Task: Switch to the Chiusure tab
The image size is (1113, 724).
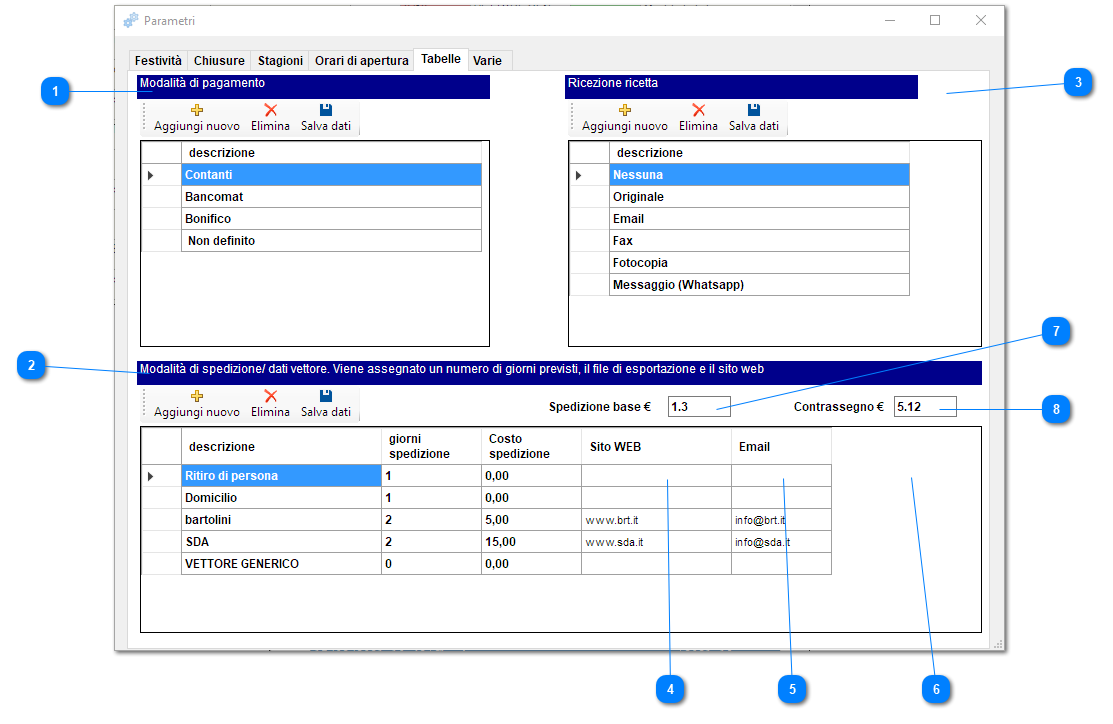Action: (219, 61)
